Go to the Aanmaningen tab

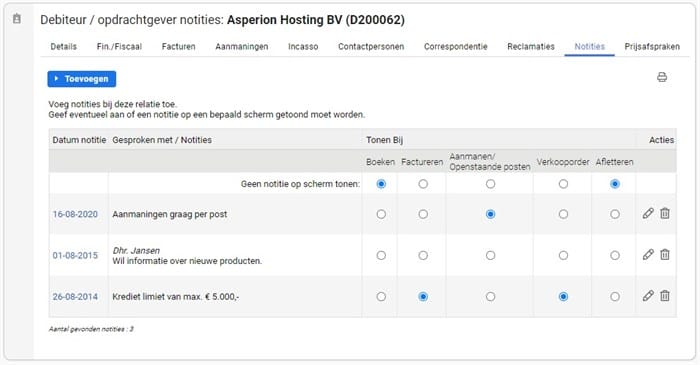(x=242, y=46)
